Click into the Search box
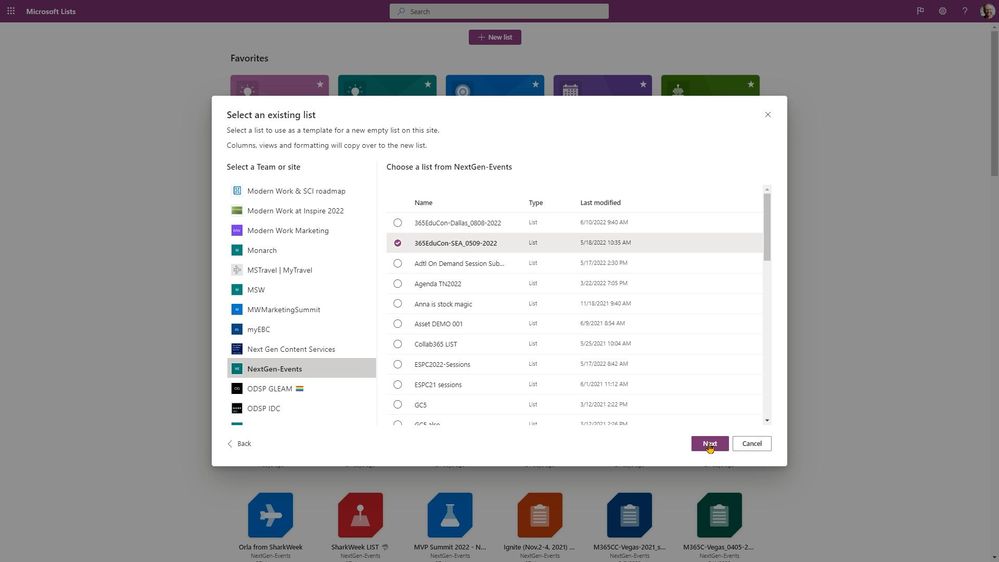This screenshot has width=999, height=562. pos(499,11)
